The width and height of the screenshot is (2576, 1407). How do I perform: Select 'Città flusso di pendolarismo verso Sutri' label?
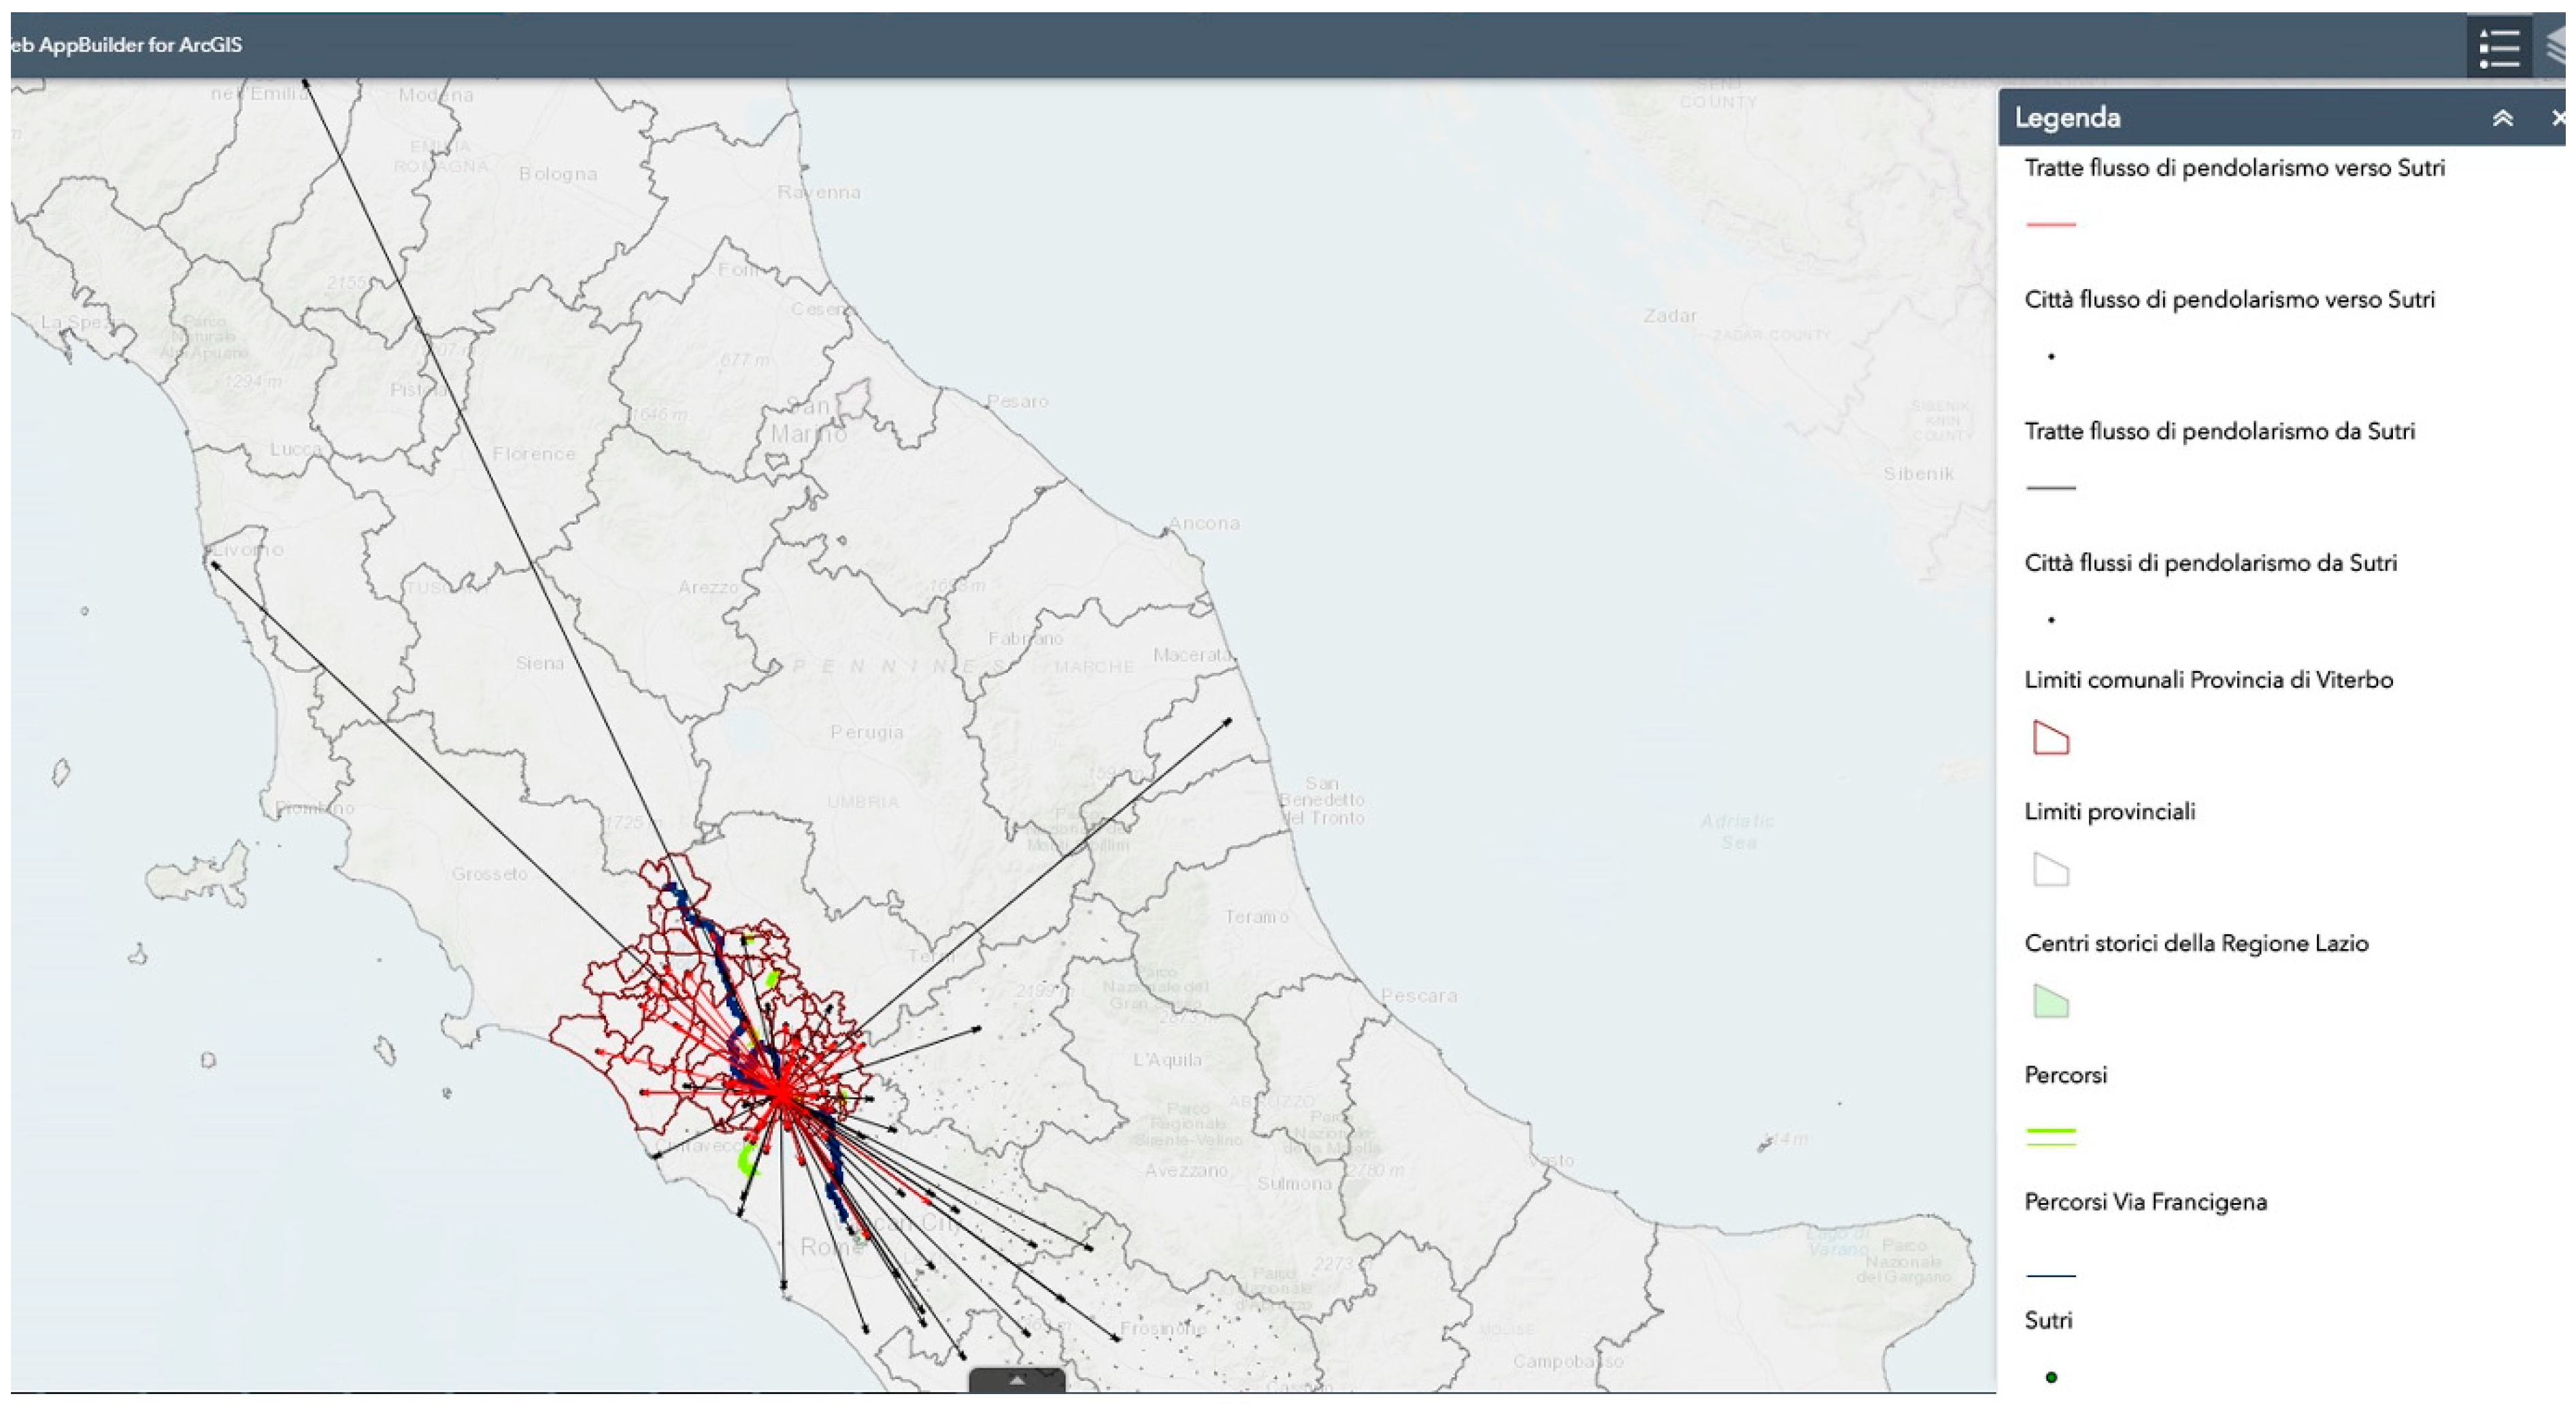2229,300
